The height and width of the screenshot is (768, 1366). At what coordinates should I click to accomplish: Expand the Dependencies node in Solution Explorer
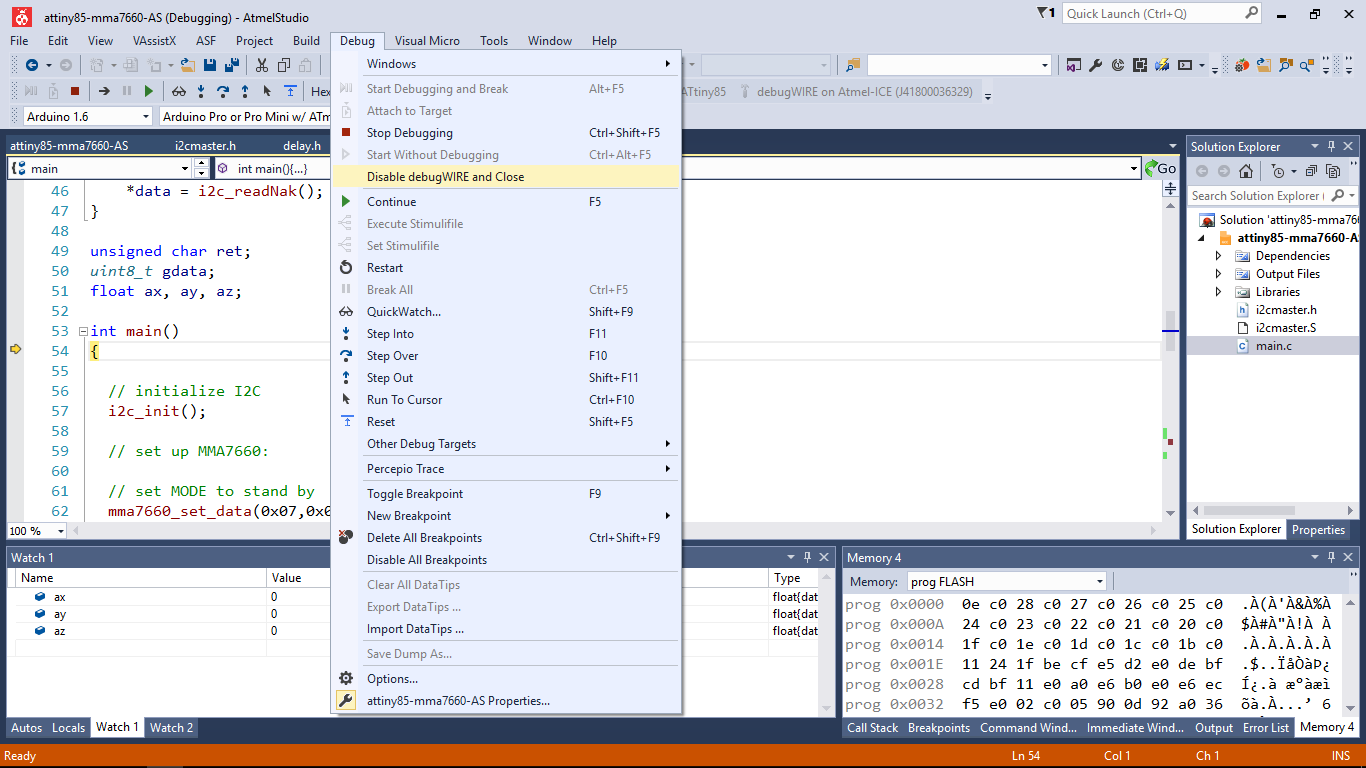point(1218,256)
